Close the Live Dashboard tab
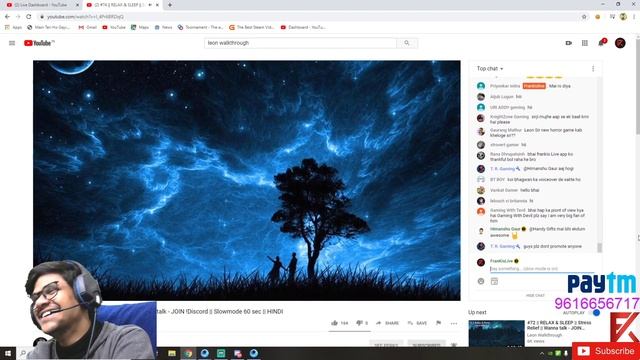The image size is (640, 360). pyautogui.click(x=78, y=5)
